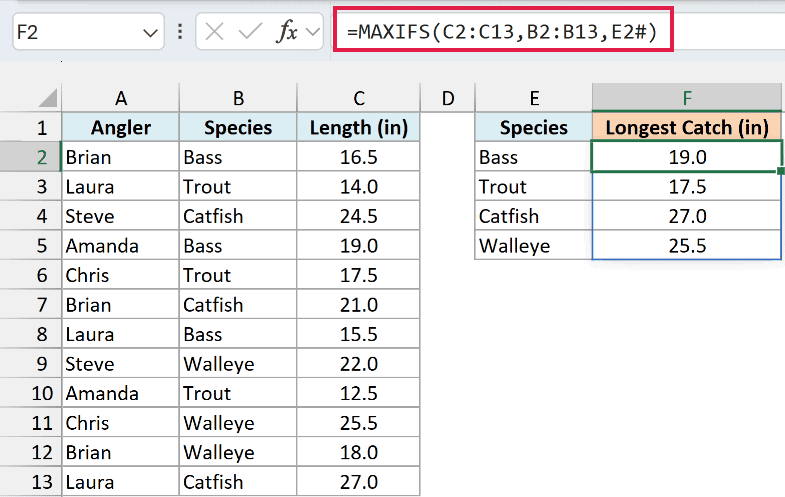This screenshot has height=497, width=785.
Task: Select column A header
Action: pos(120,98)
